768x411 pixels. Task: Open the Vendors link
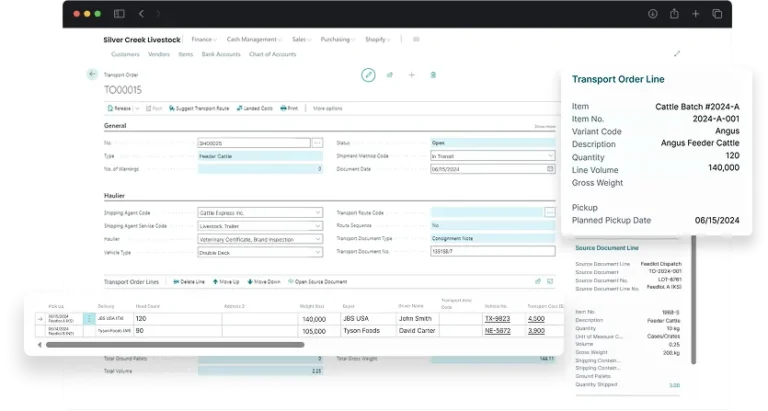pos(159,54)
